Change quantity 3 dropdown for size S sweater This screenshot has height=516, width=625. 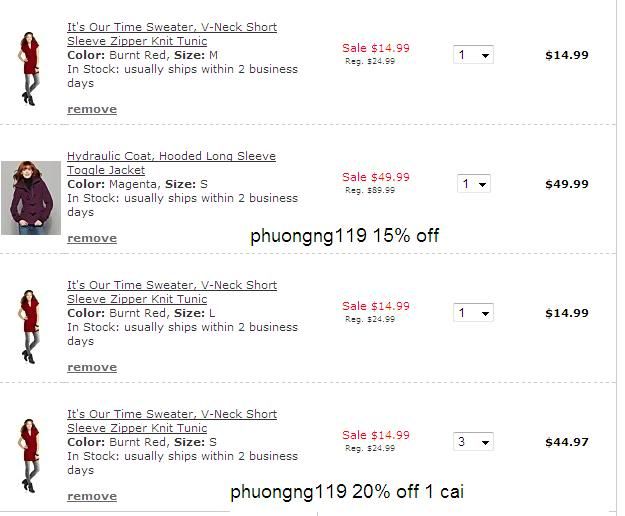[473, 442]
